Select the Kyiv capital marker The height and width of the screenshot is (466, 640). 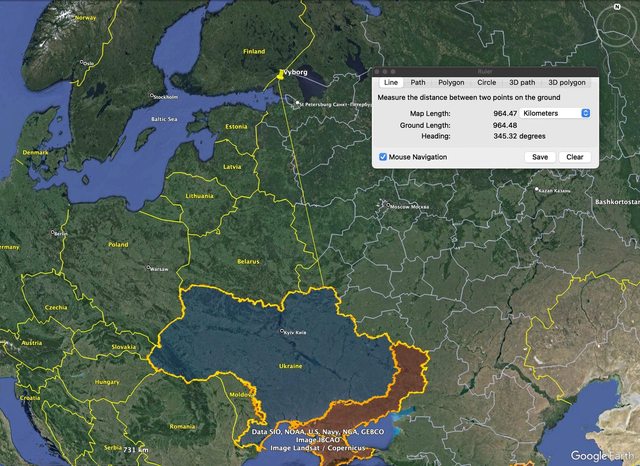[281, 330]
